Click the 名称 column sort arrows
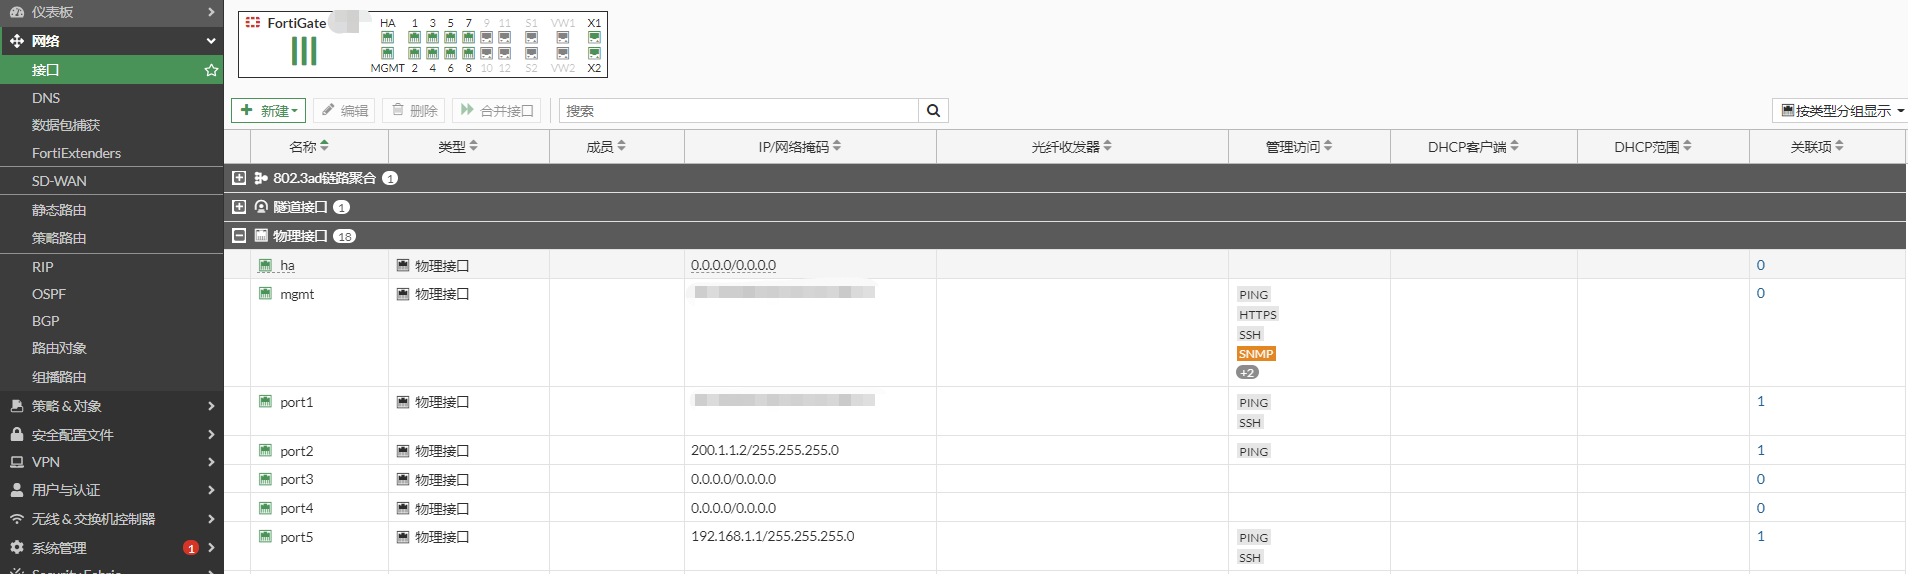This screenshot has width=1908, height=574. [325, 146]
